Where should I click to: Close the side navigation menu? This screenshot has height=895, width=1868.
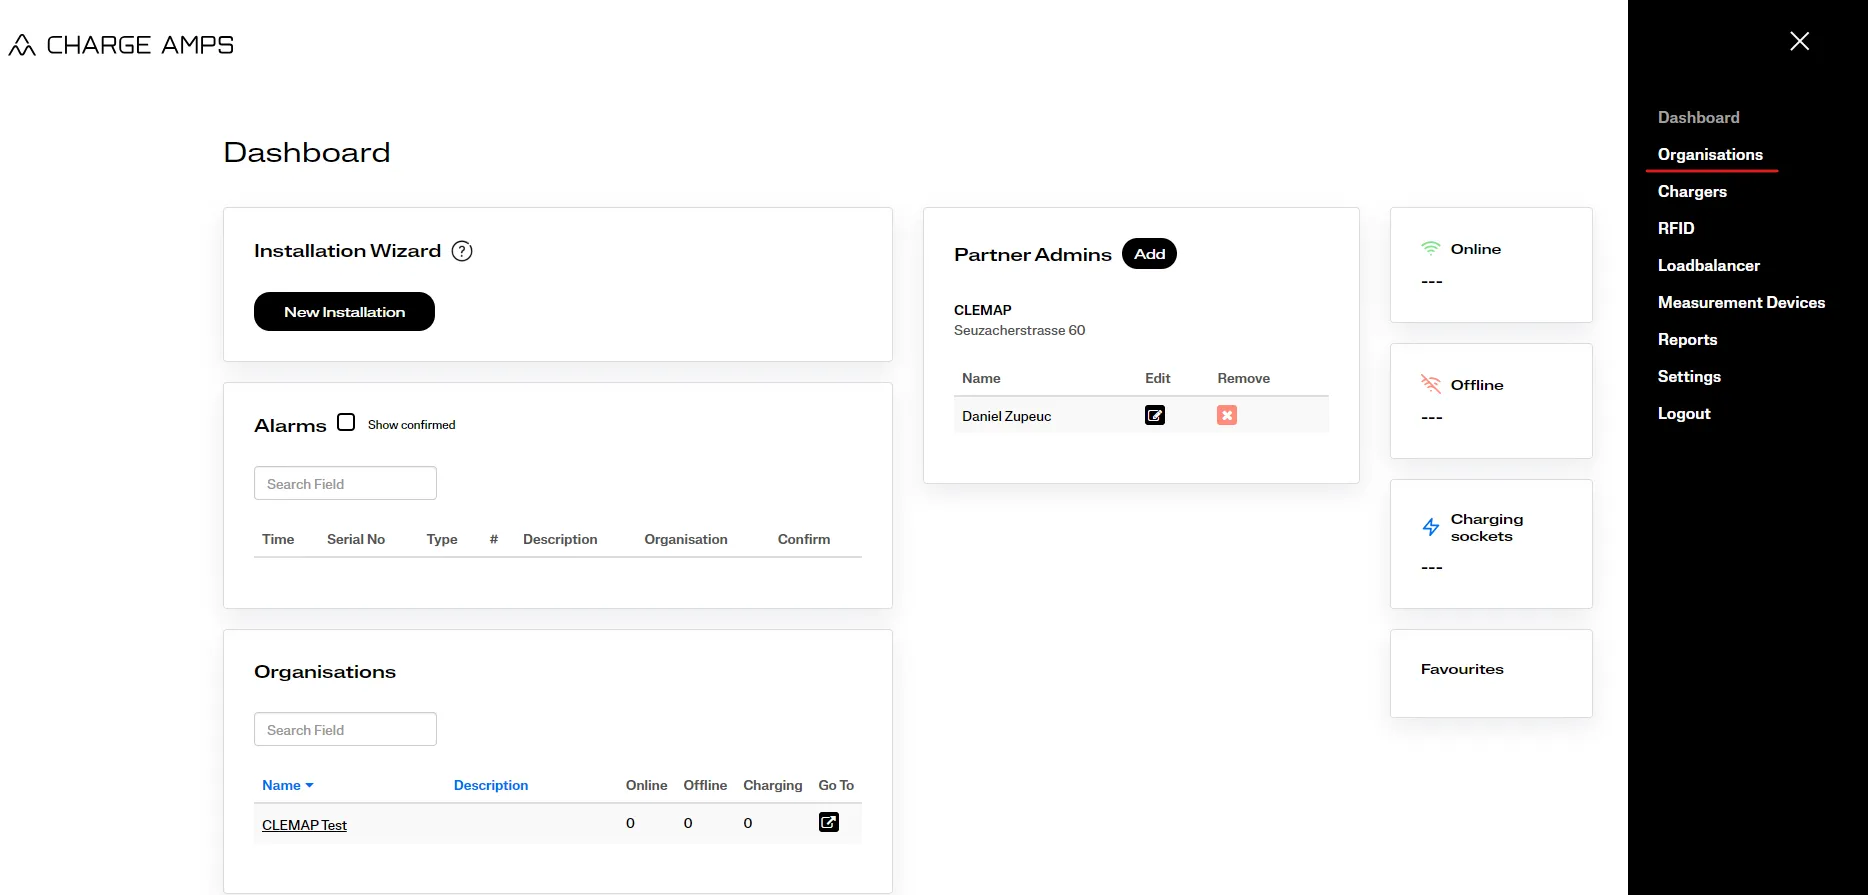point(1799,41)
